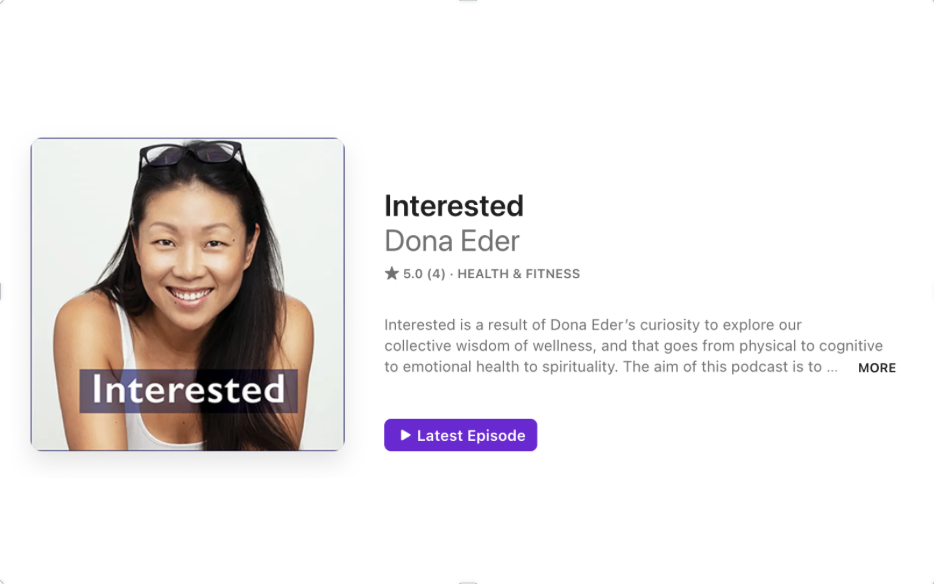Click the star rating icon
Viewport: 934px width, 584px height.
point(391,274)
